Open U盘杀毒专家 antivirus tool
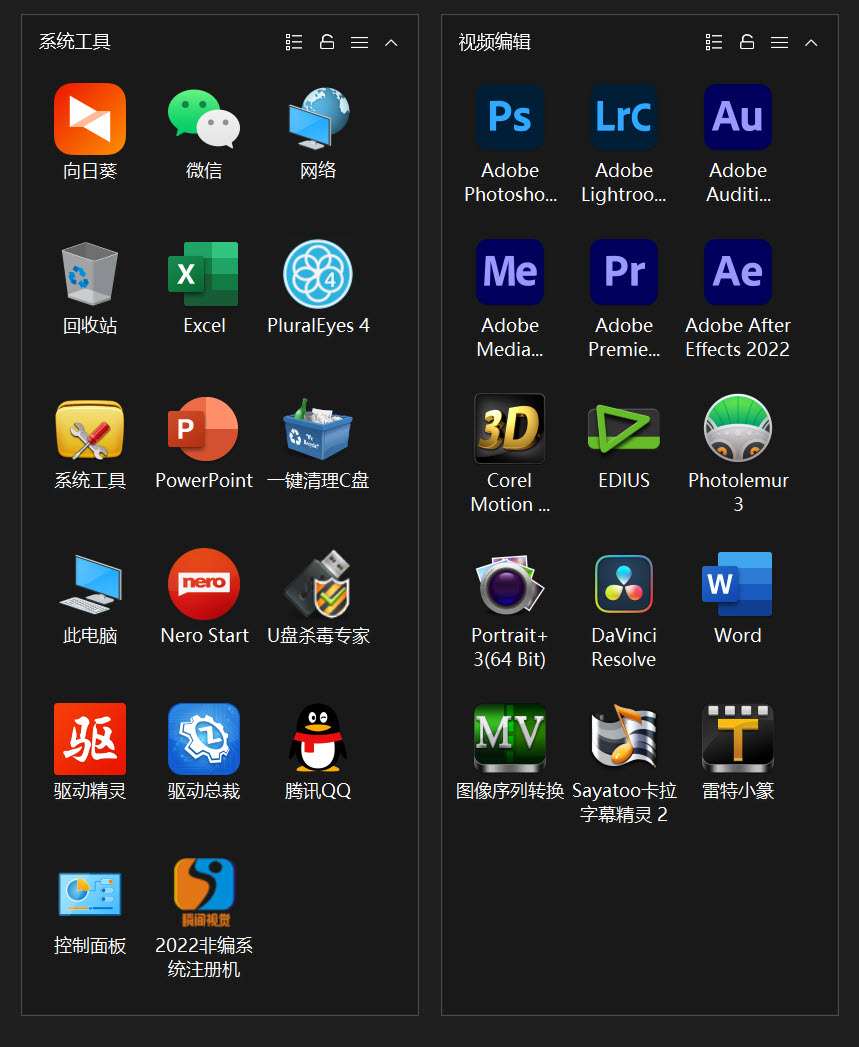Screen dimensions: 859x1047 tap(318, 584)
